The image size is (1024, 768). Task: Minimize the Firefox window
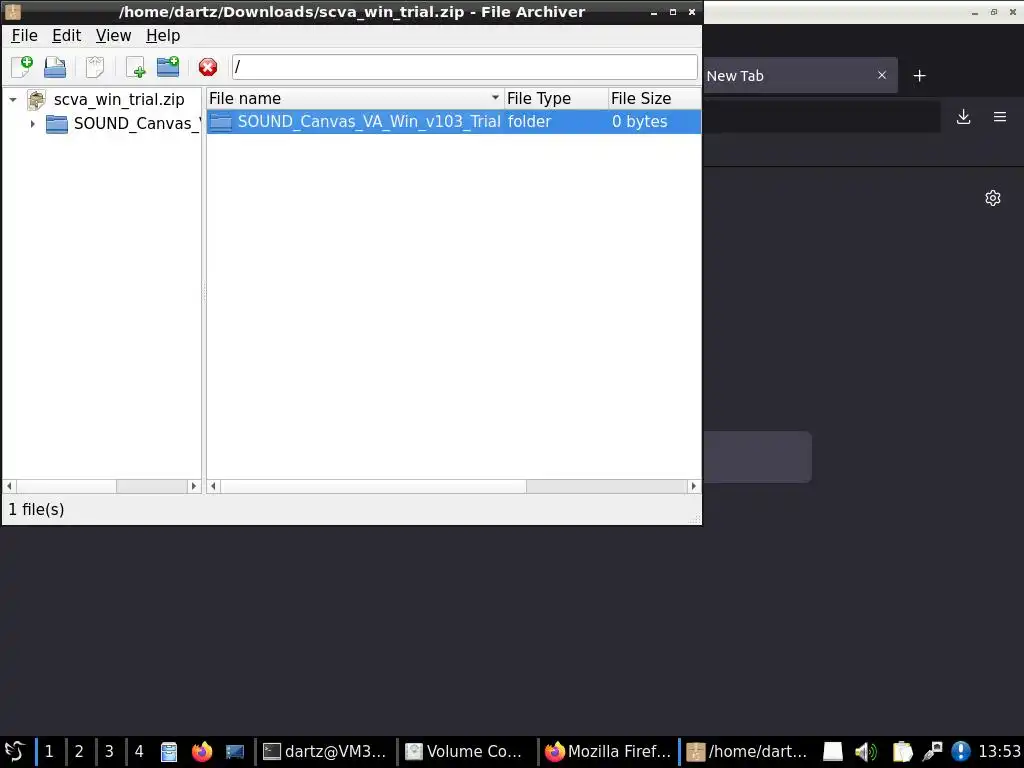point(974,12)
